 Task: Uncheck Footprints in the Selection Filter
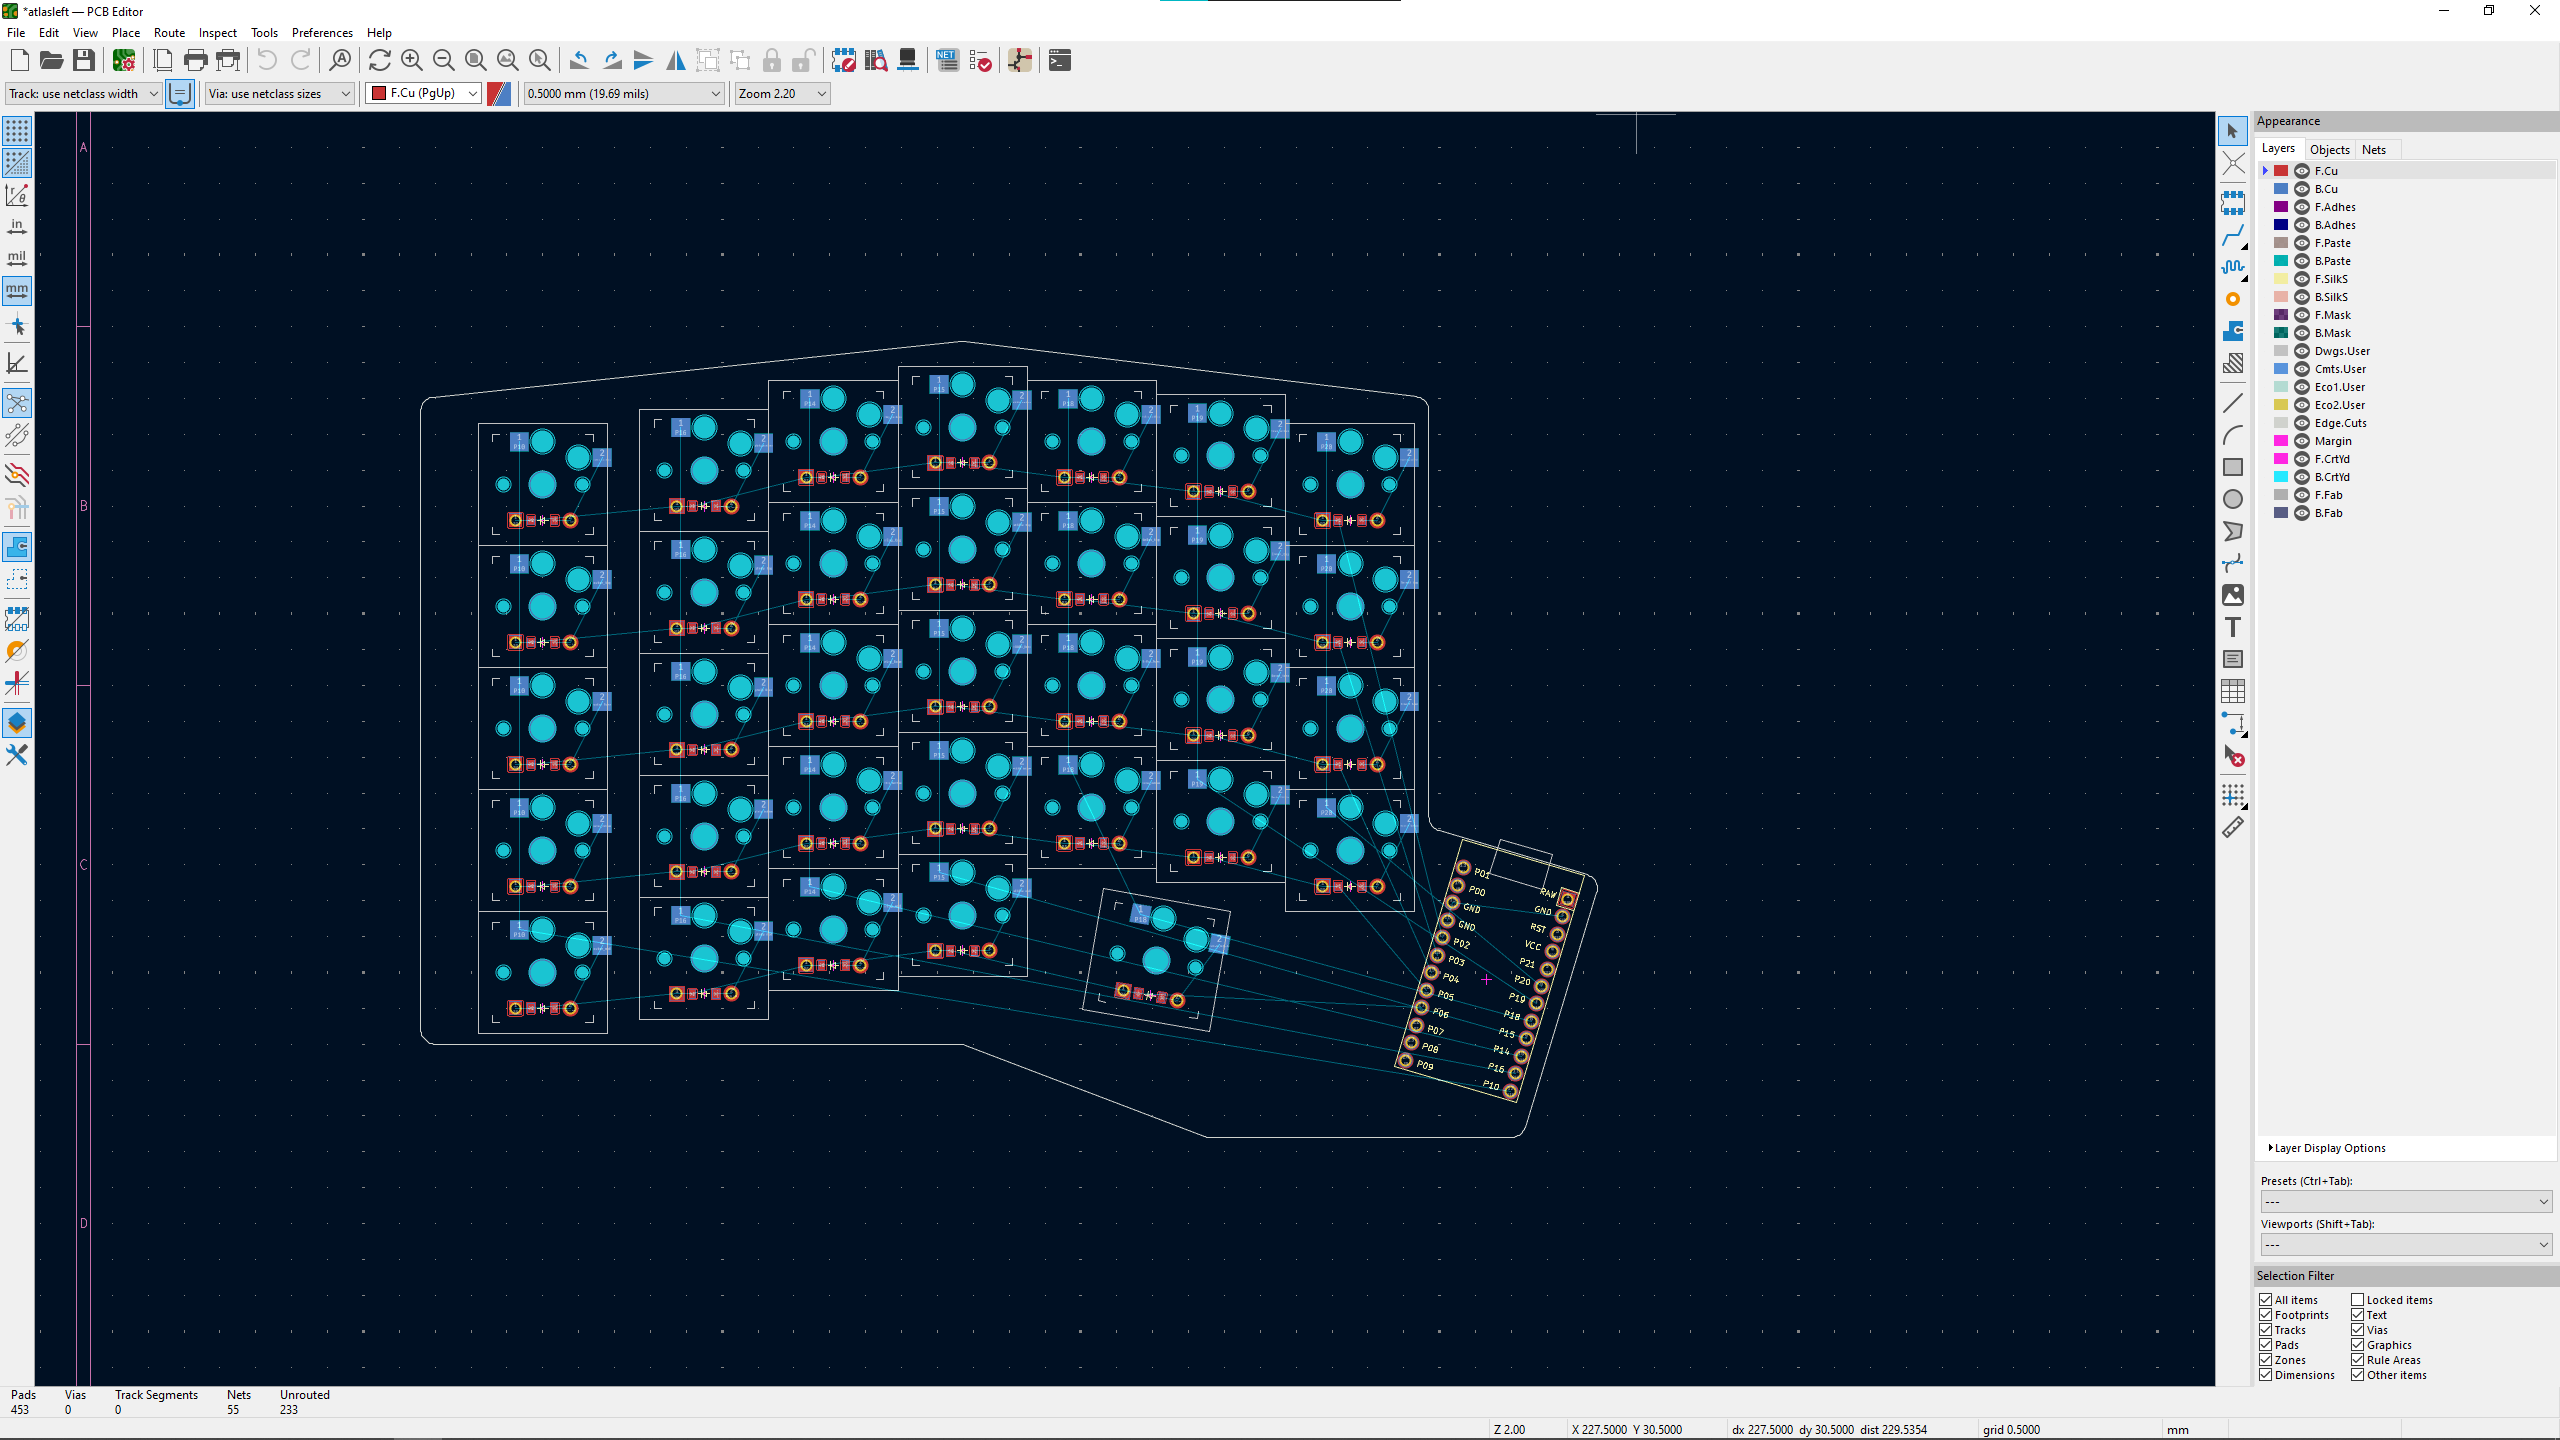pyautogui.click(x=2265, y=1314)
